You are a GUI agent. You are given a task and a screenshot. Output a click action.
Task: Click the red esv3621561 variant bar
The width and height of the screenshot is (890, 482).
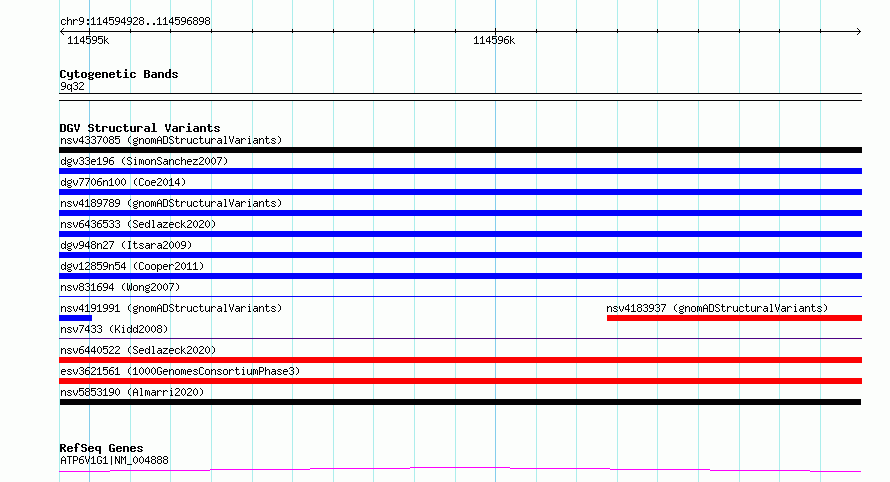pos(460,381)
